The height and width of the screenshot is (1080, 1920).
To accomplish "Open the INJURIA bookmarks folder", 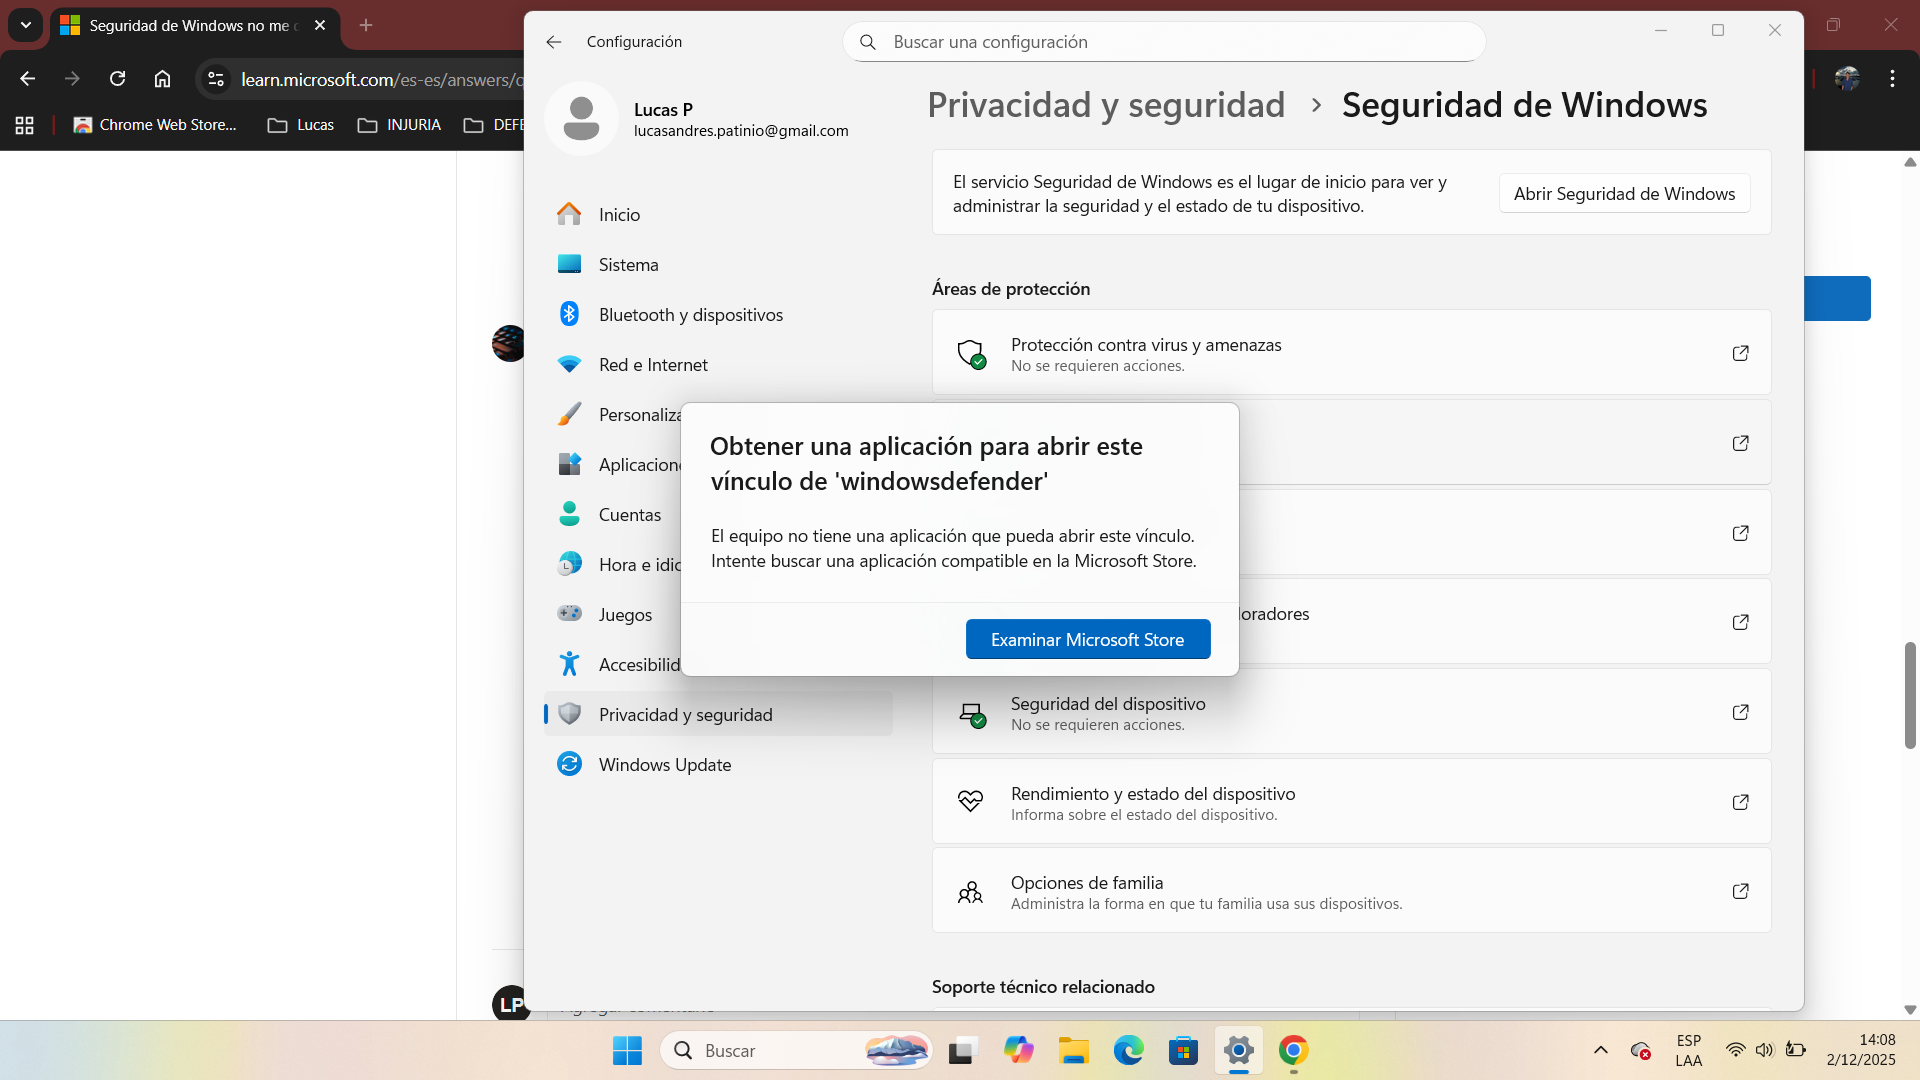I will [399, 125].
